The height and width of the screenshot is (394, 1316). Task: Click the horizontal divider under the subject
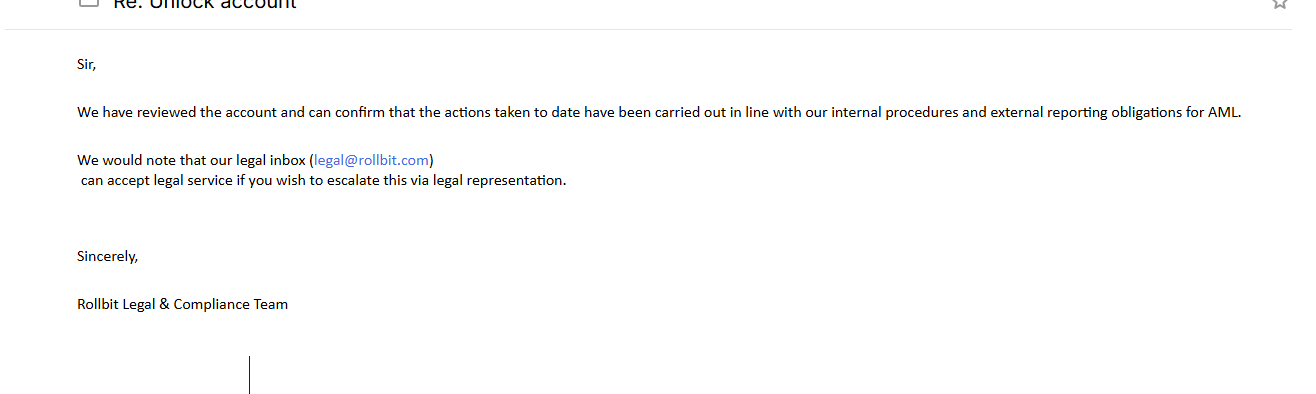click(x=648, y=29)
